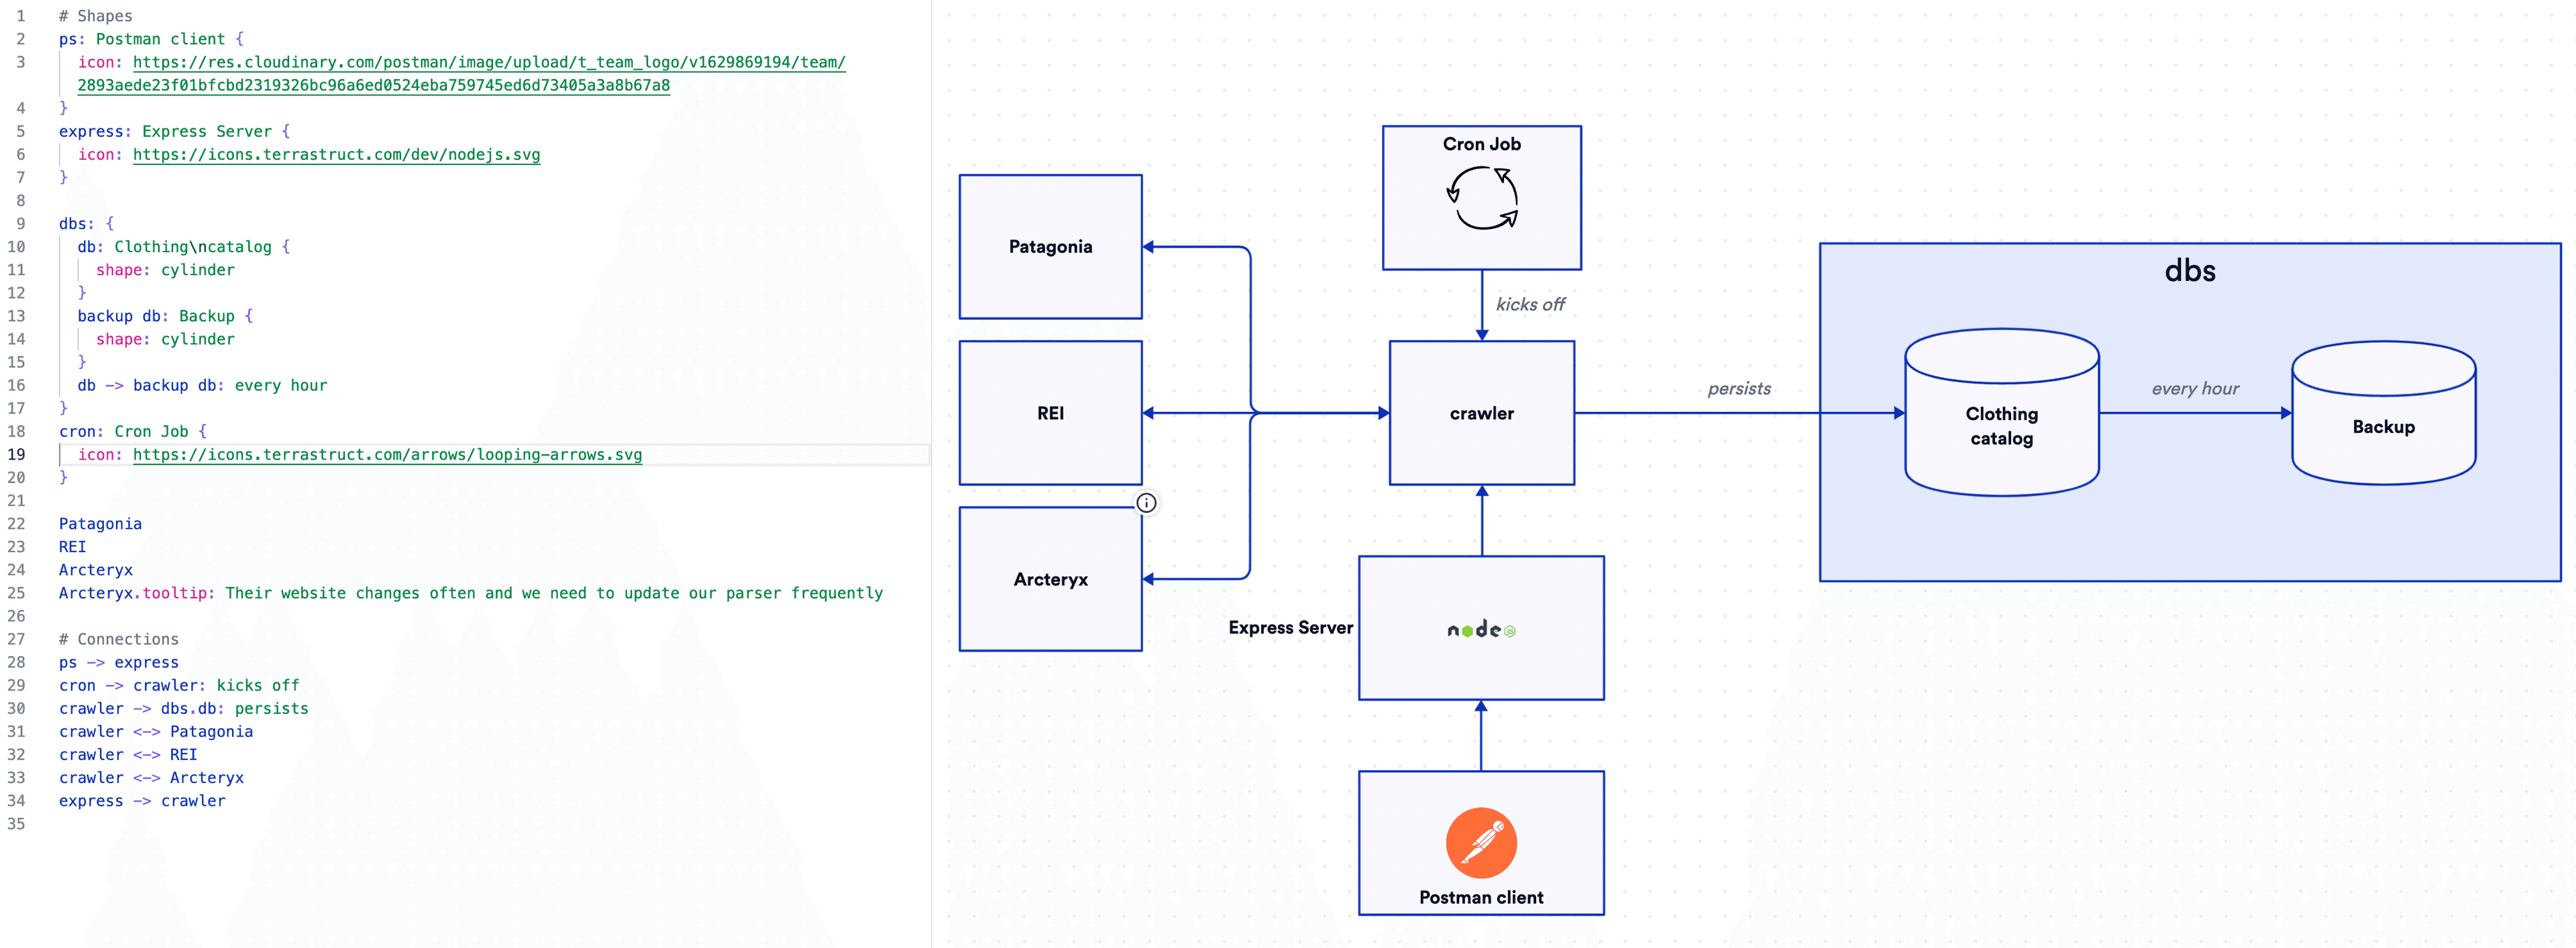Image resolution: width=2576 pixels, height=948 pixels.
Task: Click 'db -> backup db: every hour' line
Action: pos(202,385)
